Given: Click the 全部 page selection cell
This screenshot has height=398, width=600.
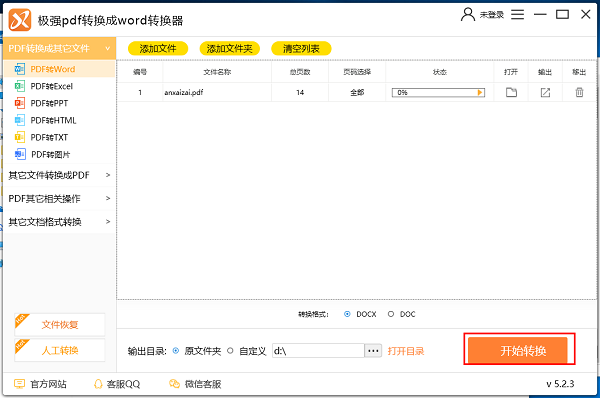Looking at the screenshot, I should [x=357, y=92].
